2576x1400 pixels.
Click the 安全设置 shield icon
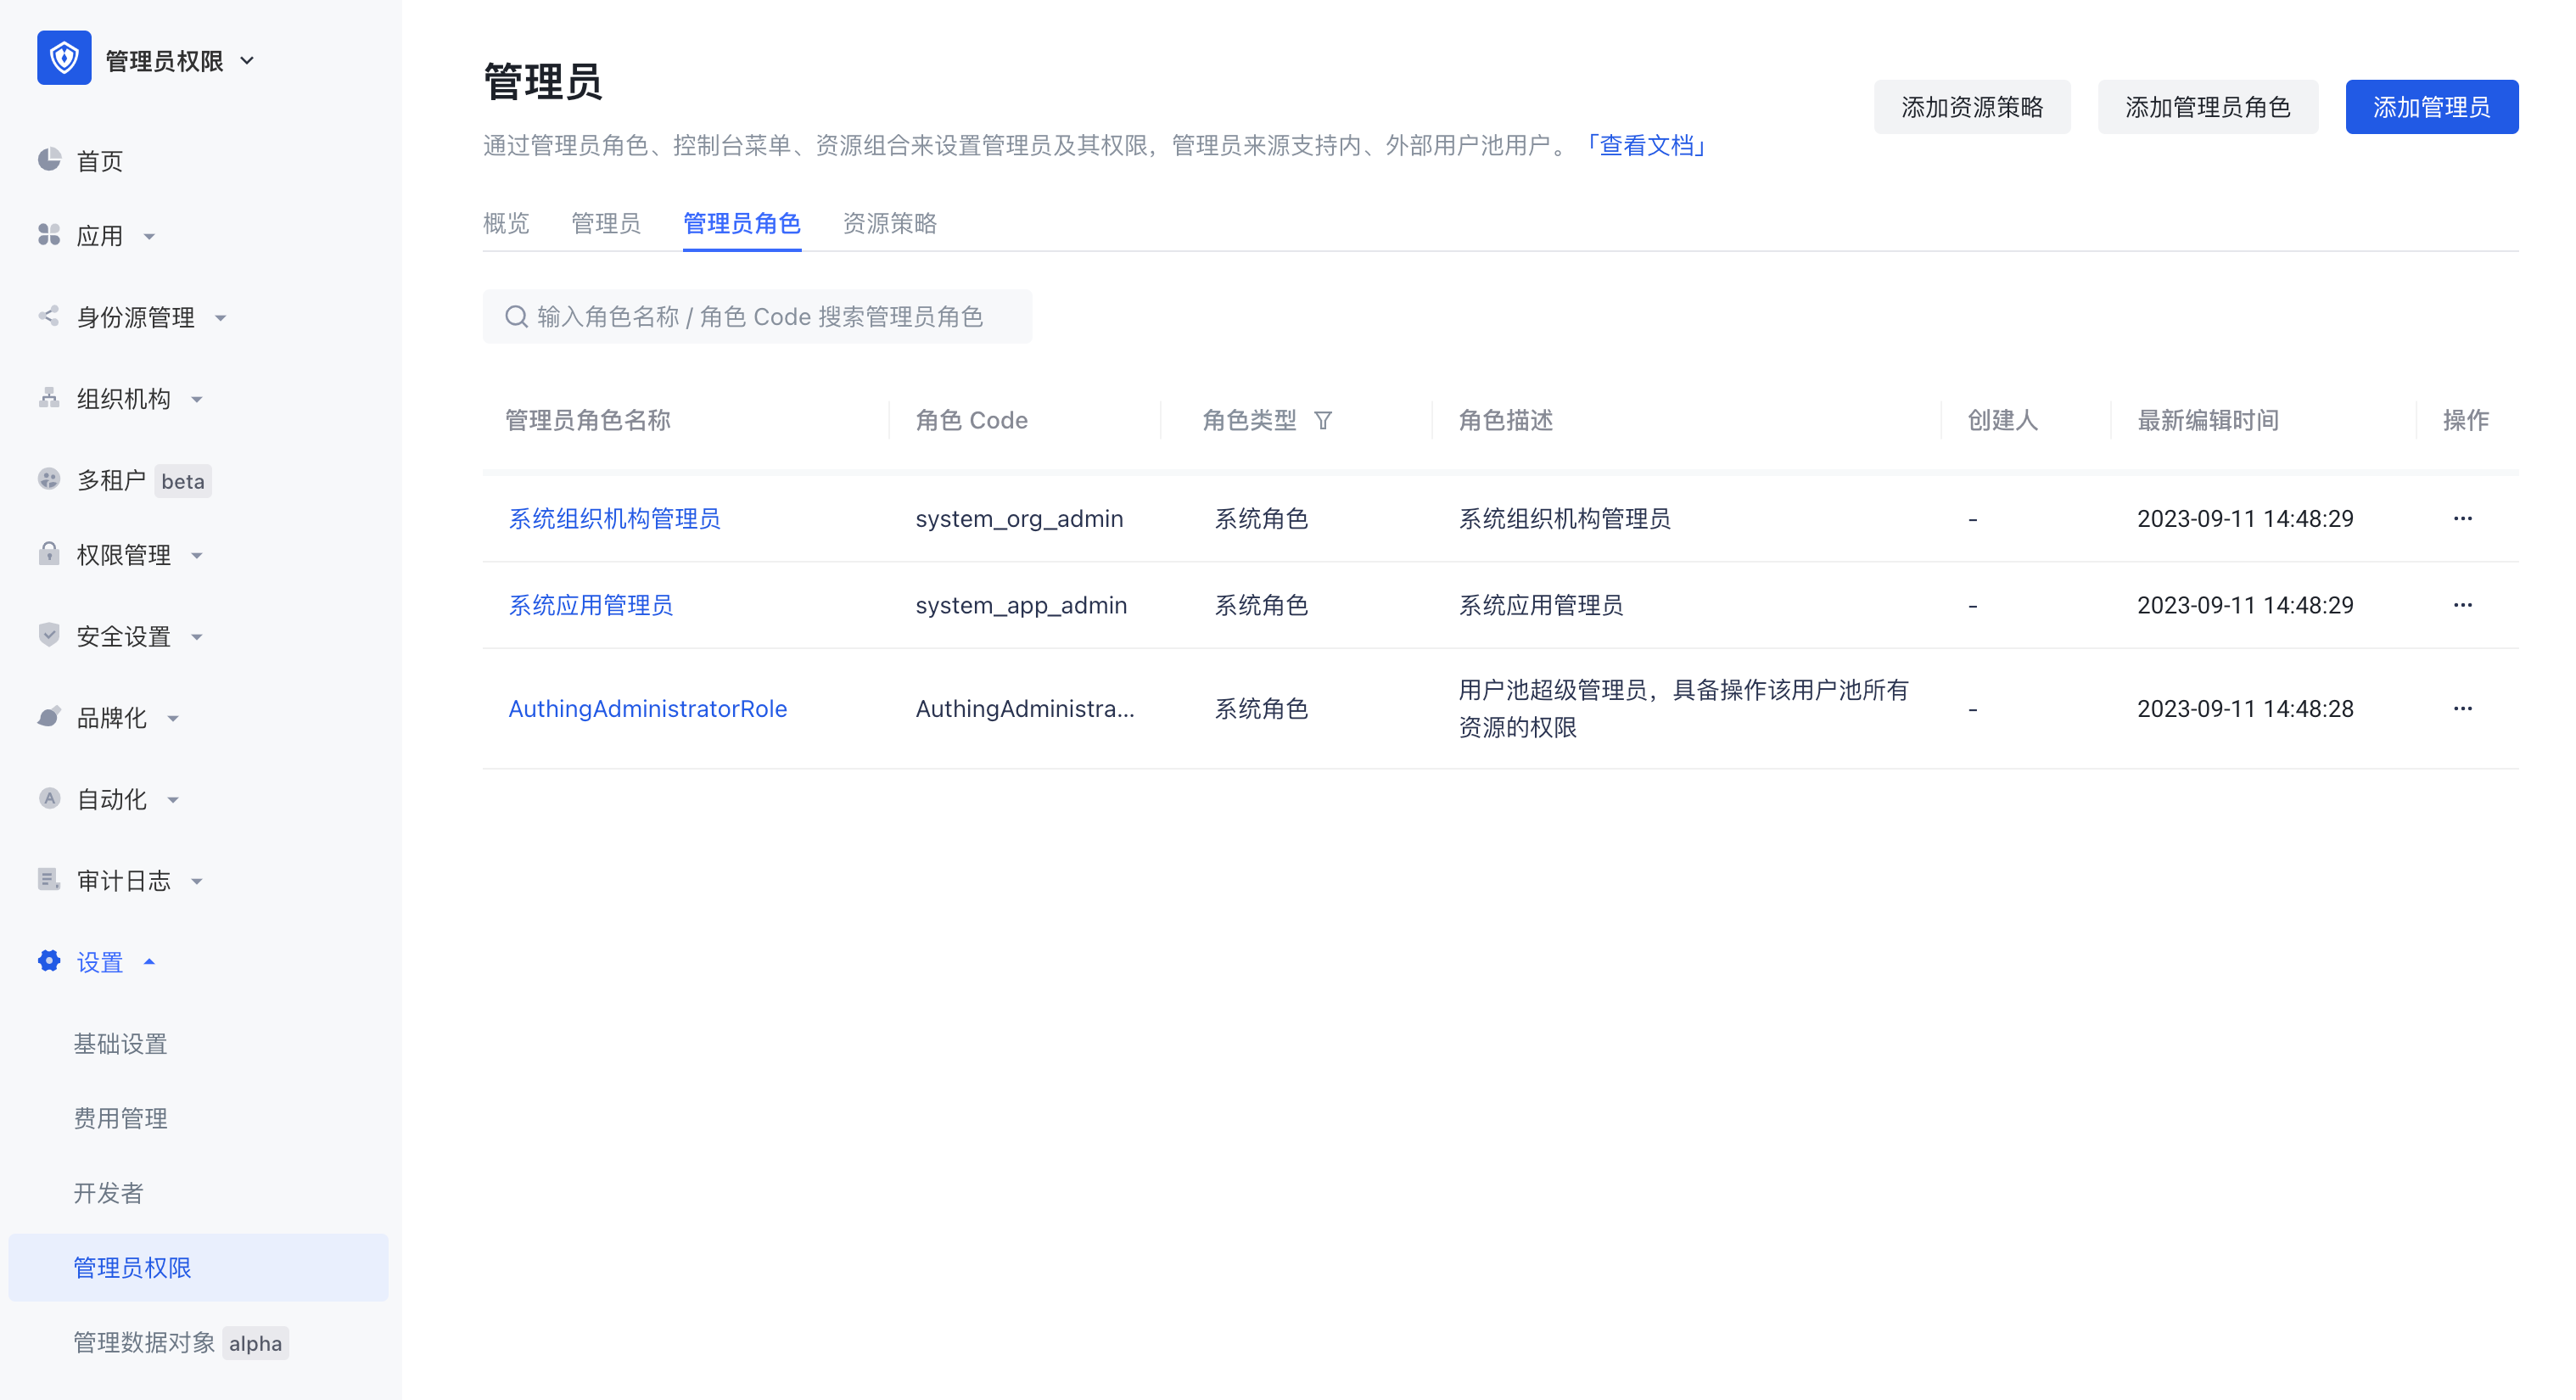(x=49, y=635)
